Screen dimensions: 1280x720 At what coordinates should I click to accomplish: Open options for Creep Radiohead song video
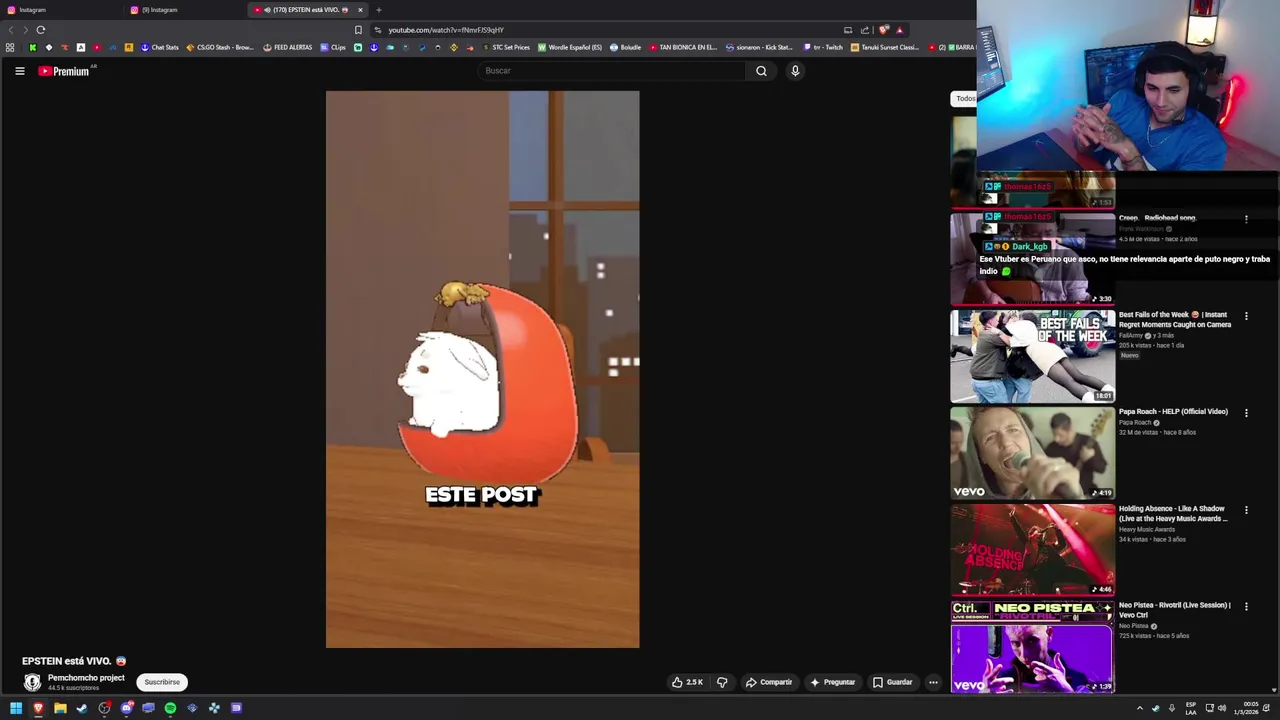pos(1246,219)
